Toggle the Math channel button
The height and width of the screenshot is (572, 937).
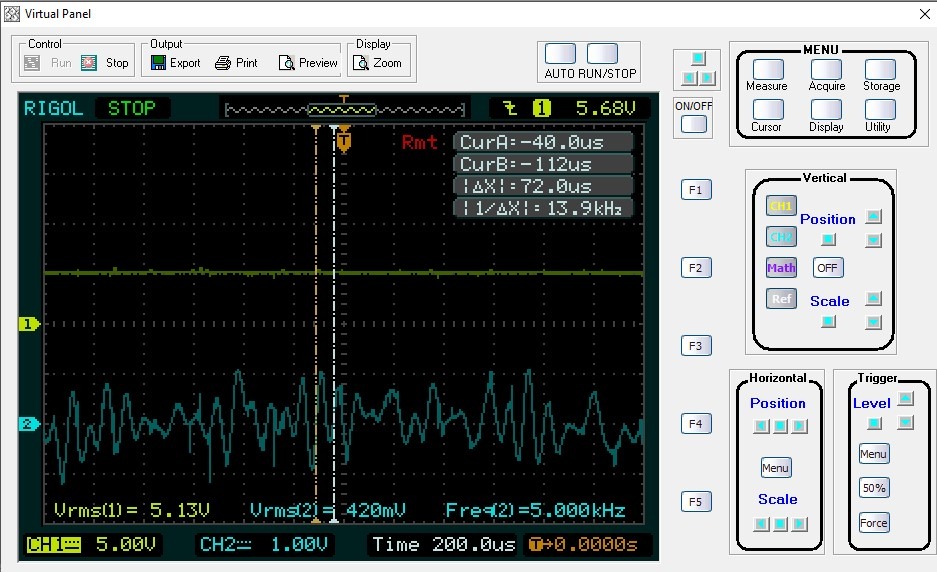coord(781,268)
